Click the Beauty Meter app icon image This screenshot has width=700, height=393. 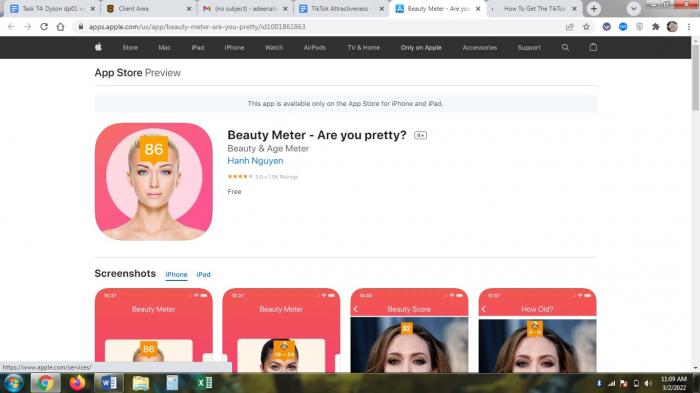click(x=154, y=182)
